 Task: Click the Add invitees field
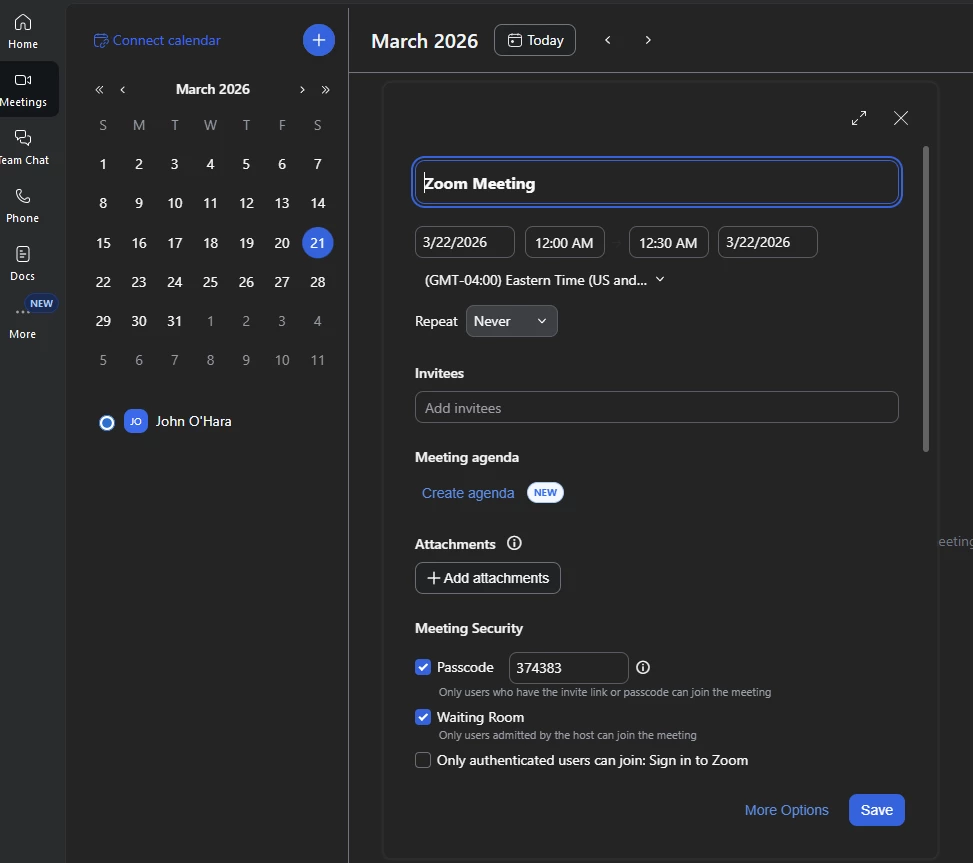coord(657,408)
